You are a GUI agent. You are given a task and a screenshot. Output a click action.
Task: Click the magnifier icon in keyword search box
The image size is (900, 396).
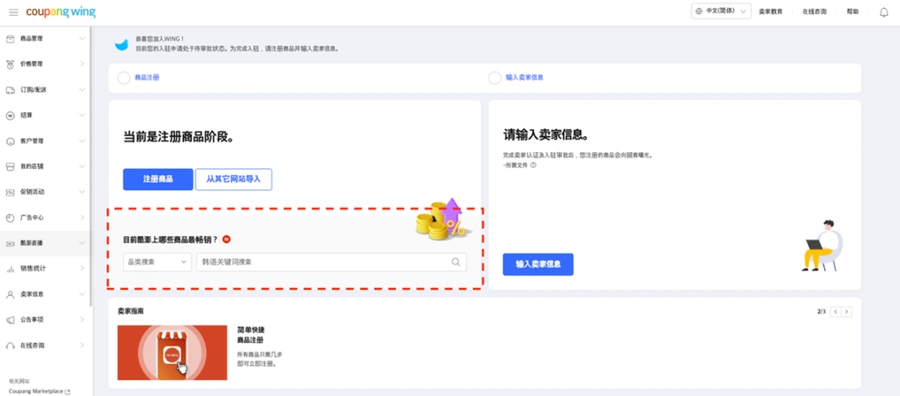click(456, 262)
